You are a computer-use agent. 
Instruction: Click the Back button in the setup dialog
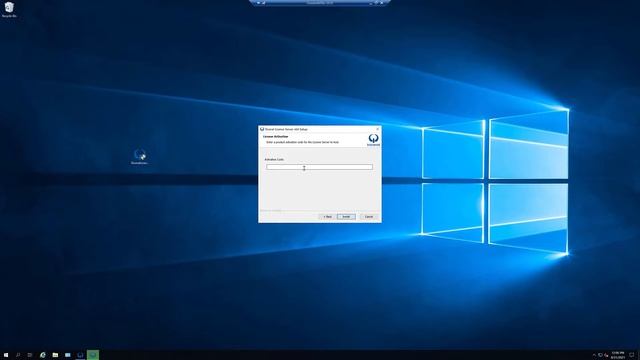pos(327,217)
